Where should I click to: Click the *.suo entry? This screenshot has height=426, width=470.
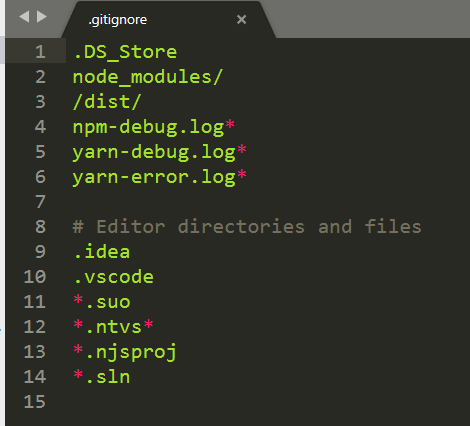point(102,302)
